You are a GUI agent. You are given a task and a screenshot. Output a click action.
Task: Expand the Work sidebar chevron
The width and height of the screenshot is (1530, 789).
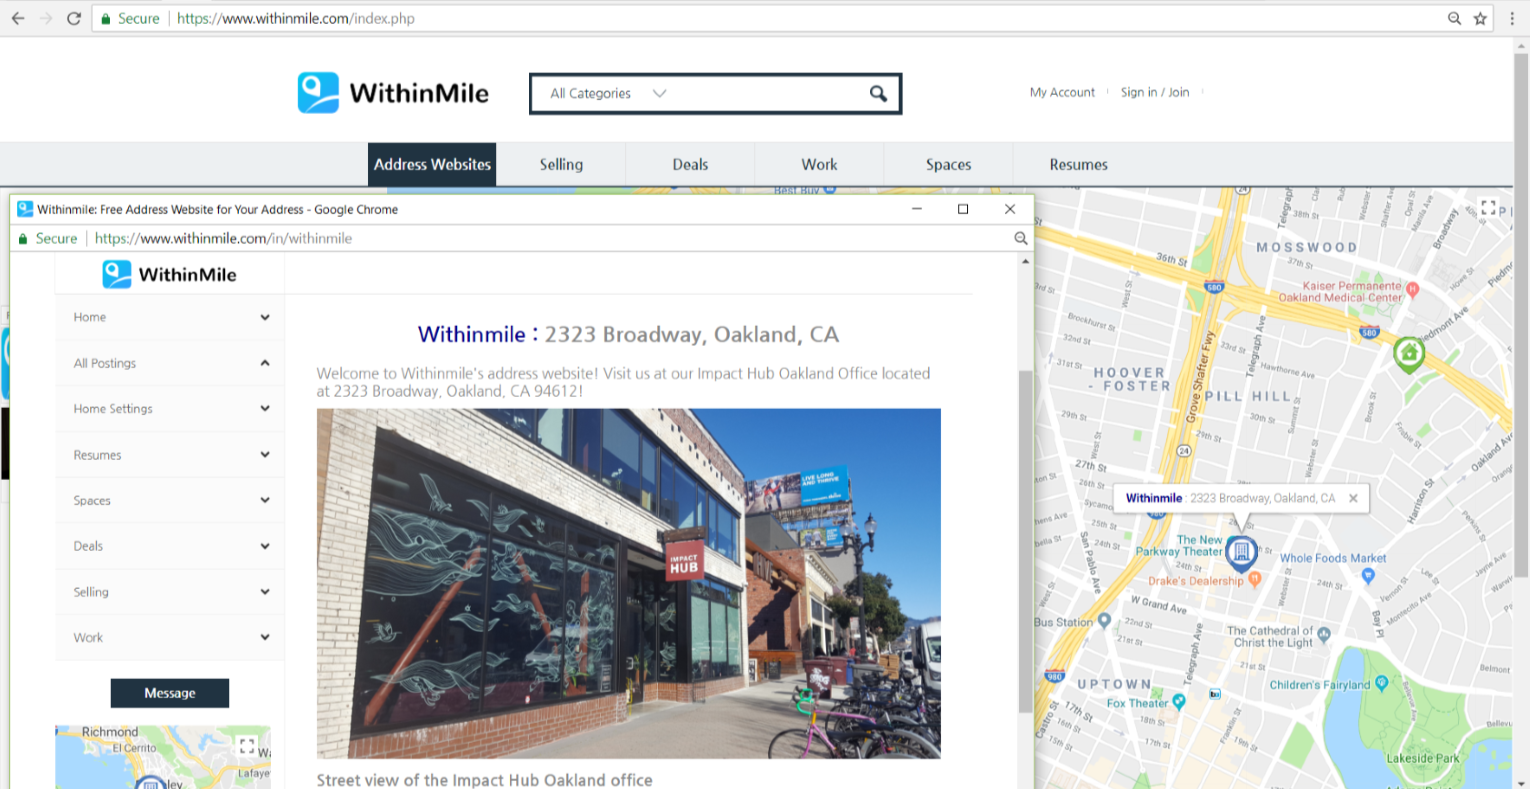(265, 637)
